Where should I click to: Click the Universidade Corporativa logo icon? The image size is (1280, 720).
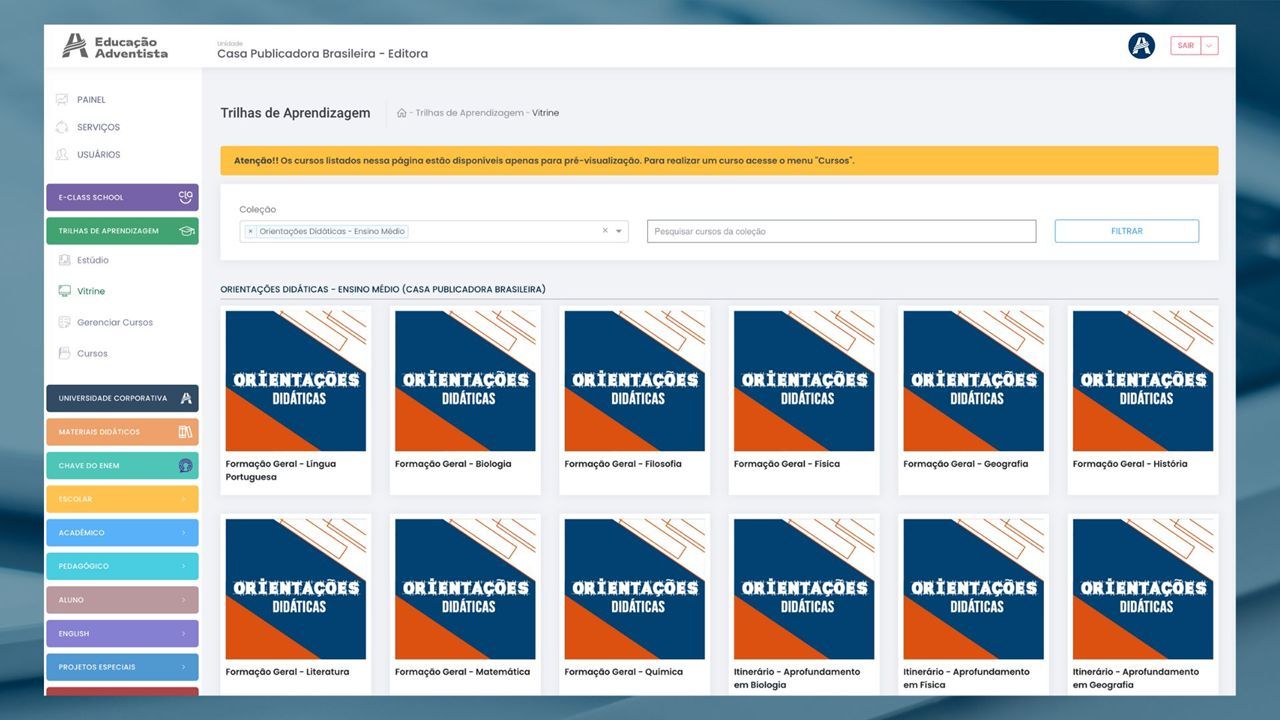click(x=186, y=398)
